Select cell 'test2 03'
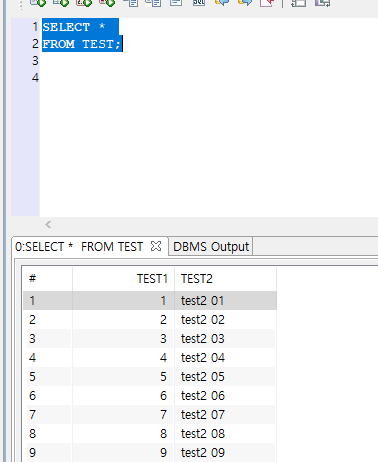The width and height of the screenshot is (378, 462). point(225,339)
